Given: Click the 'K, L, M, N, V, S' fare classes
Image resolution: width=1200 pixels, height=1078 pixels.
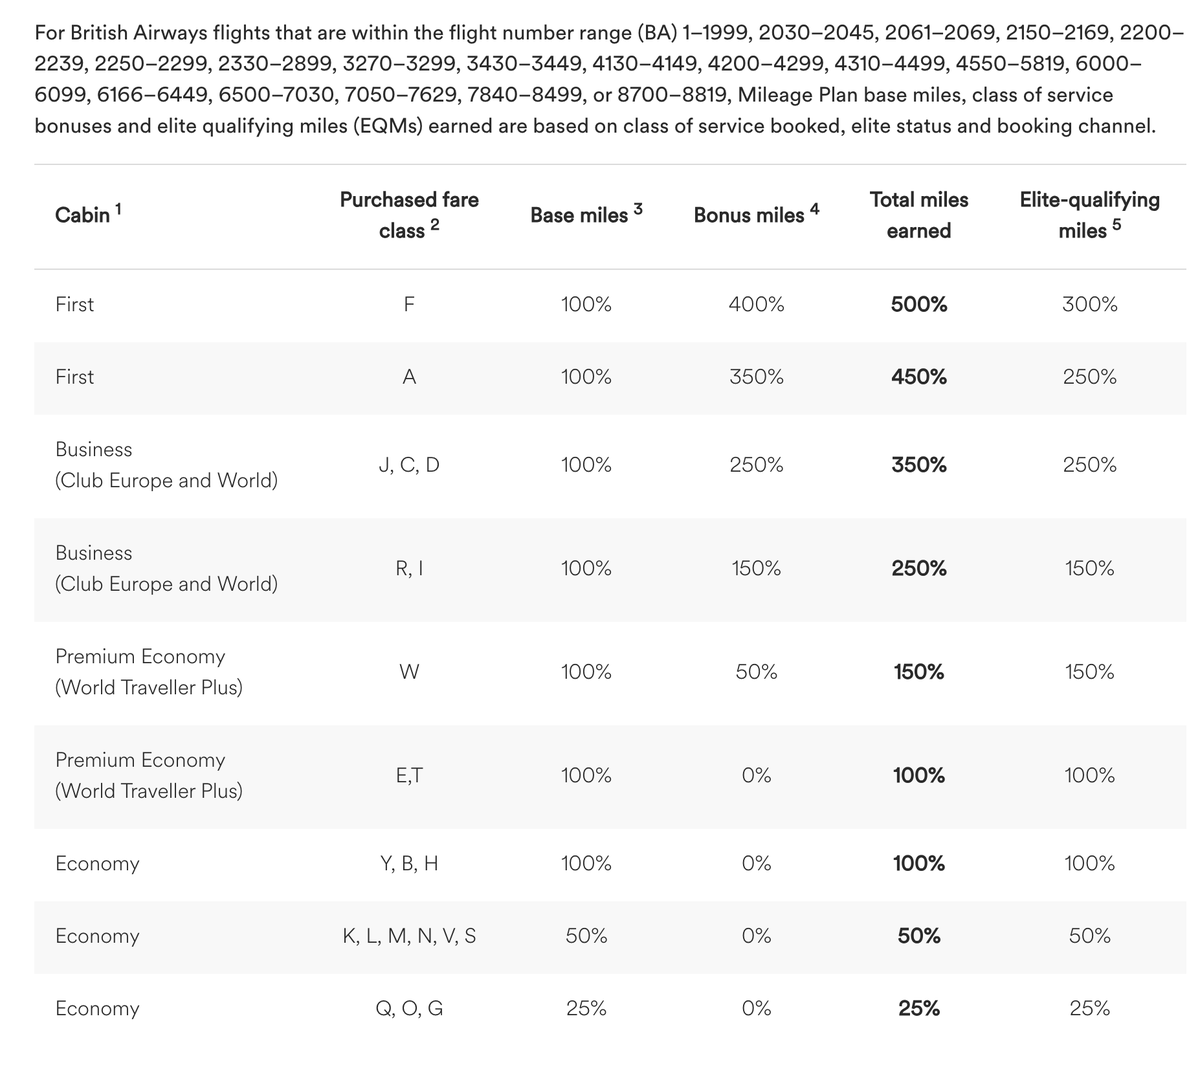Looking at the screenshot, I should [409, 936].
